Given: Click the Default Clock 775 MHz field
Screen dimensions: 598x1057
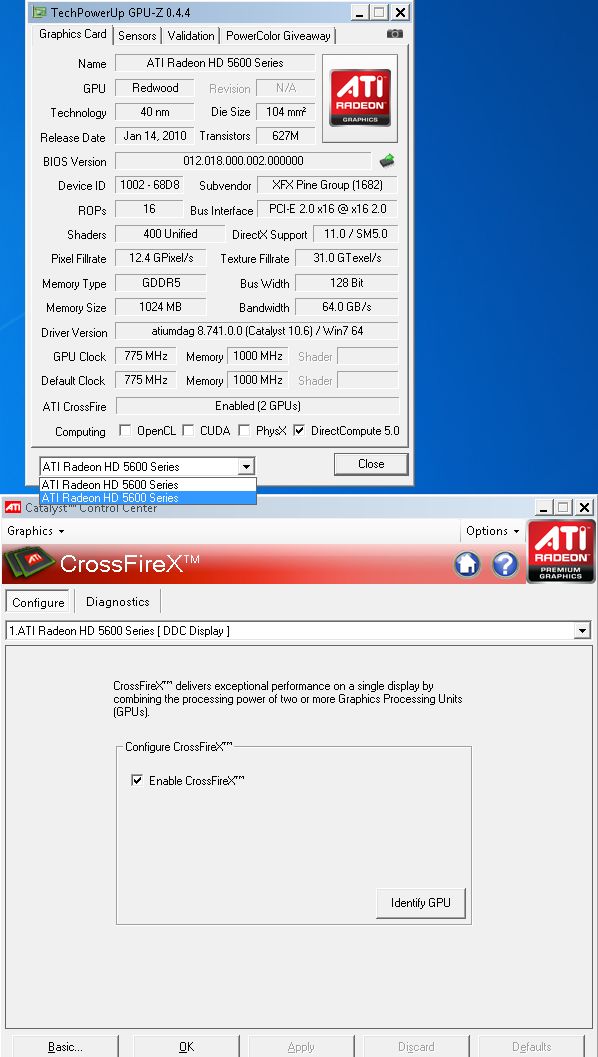Looking at the screenshot, I should pos(146,380).
